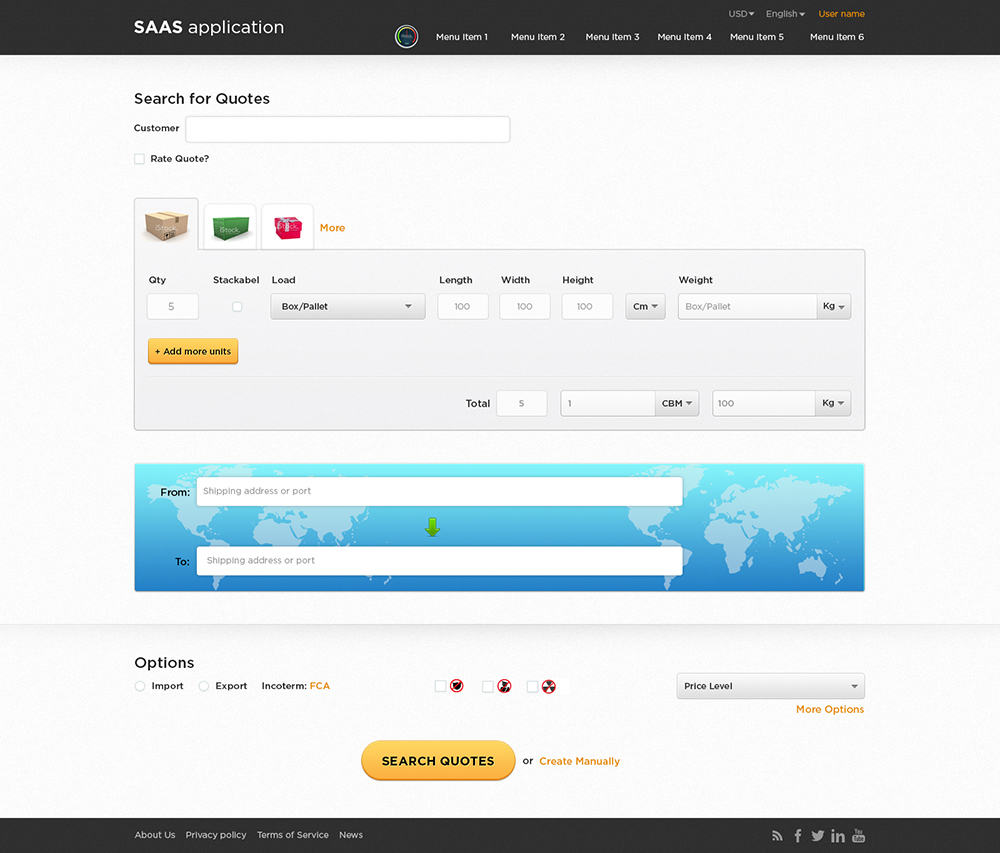Toggle the Stackabel checkbox
This screenshot has width=1000, height=853.
click(x=237, y=307)
